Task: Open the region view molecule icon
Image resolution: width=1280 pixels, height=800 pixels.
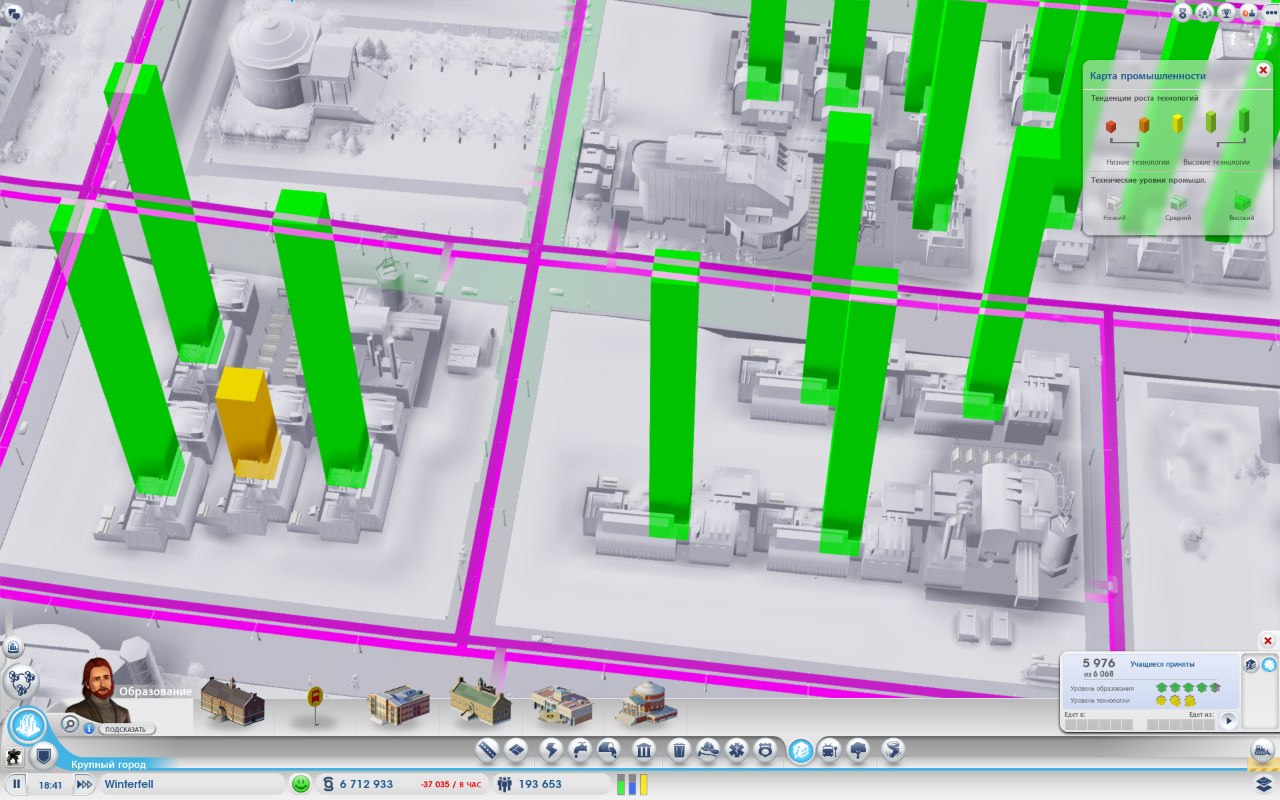Action: pyautogui.click(x=20, y=682)
